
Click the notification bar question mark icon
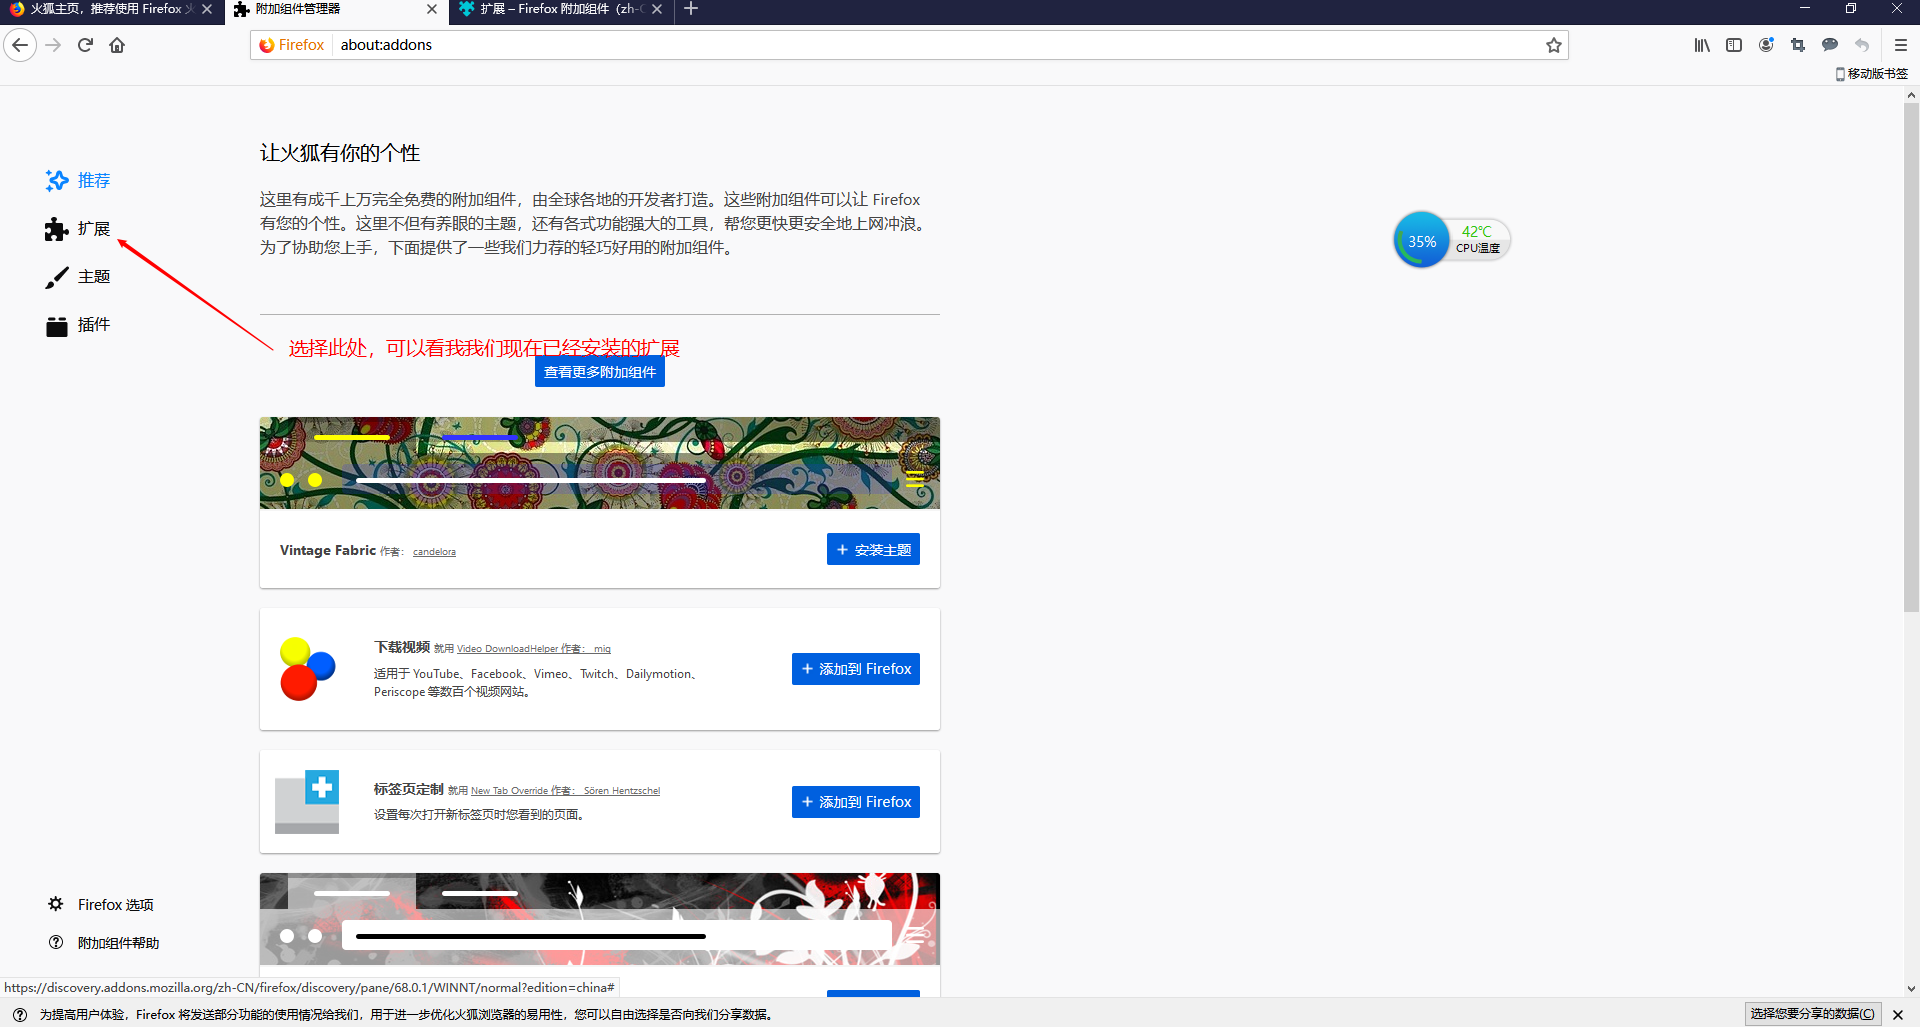pos(20,1014)
